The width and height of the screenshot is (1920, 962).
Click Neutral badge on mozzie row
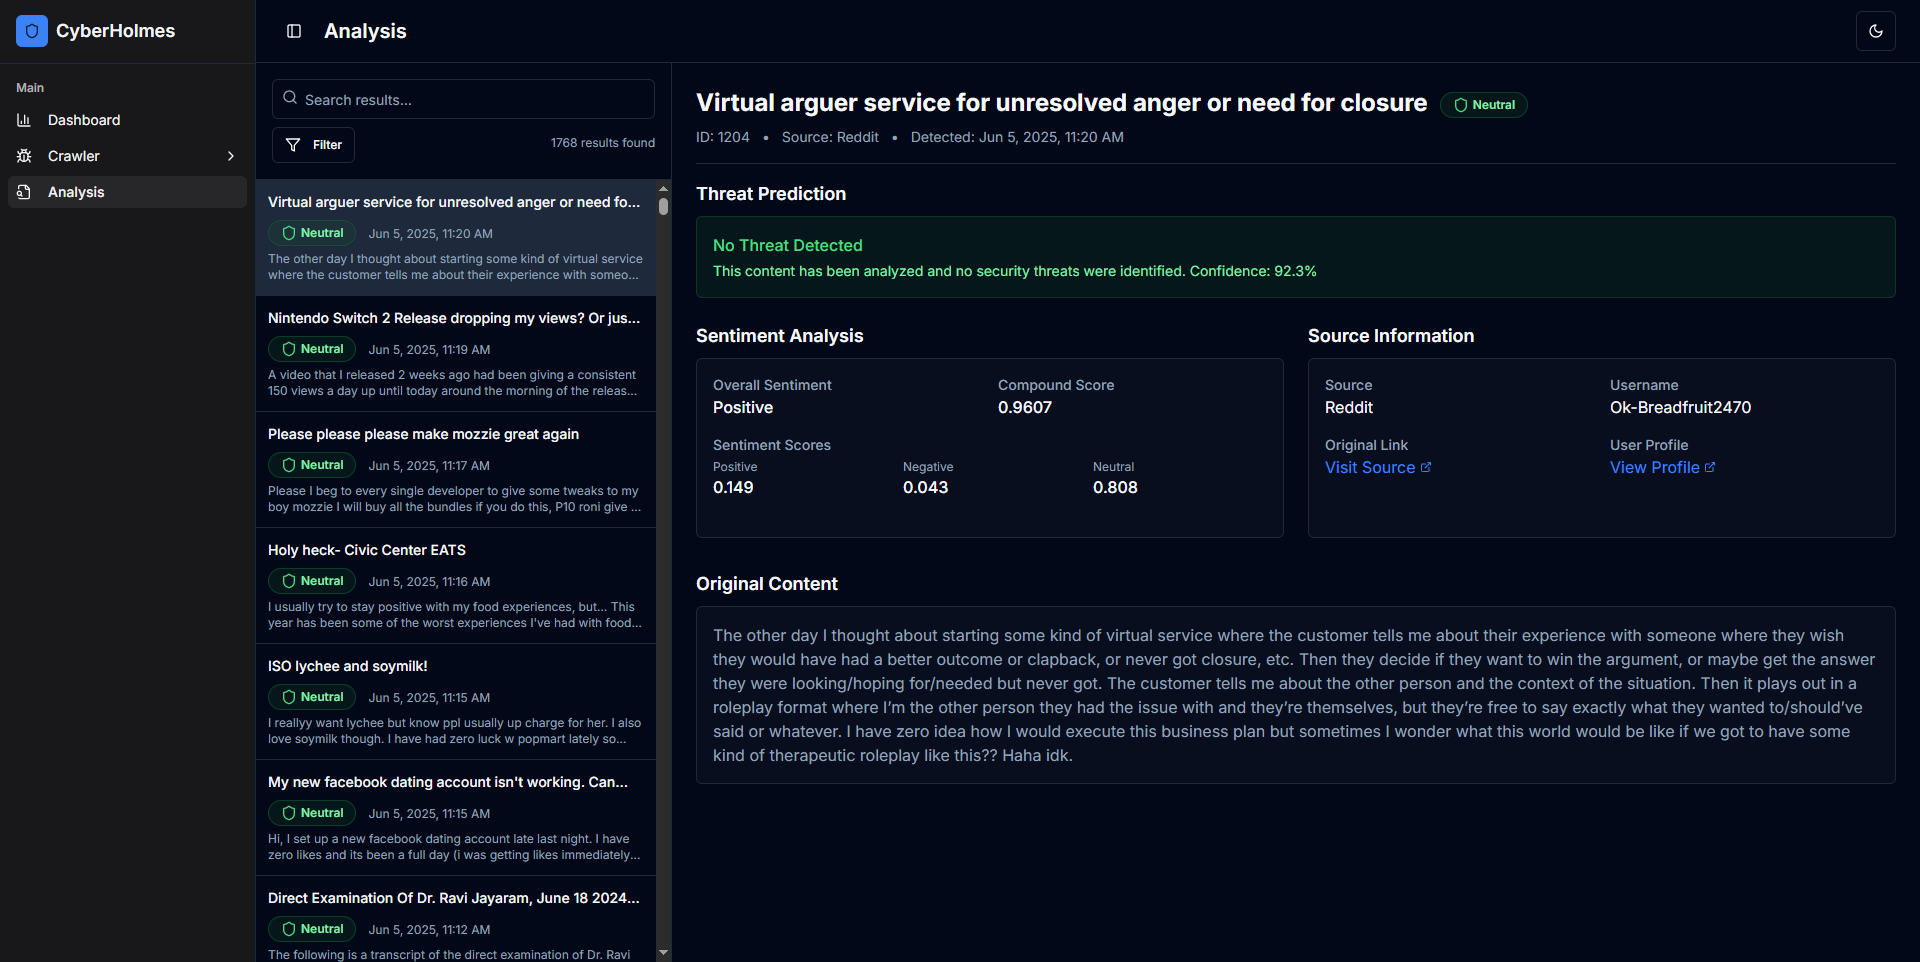click(x=312, y=465)
